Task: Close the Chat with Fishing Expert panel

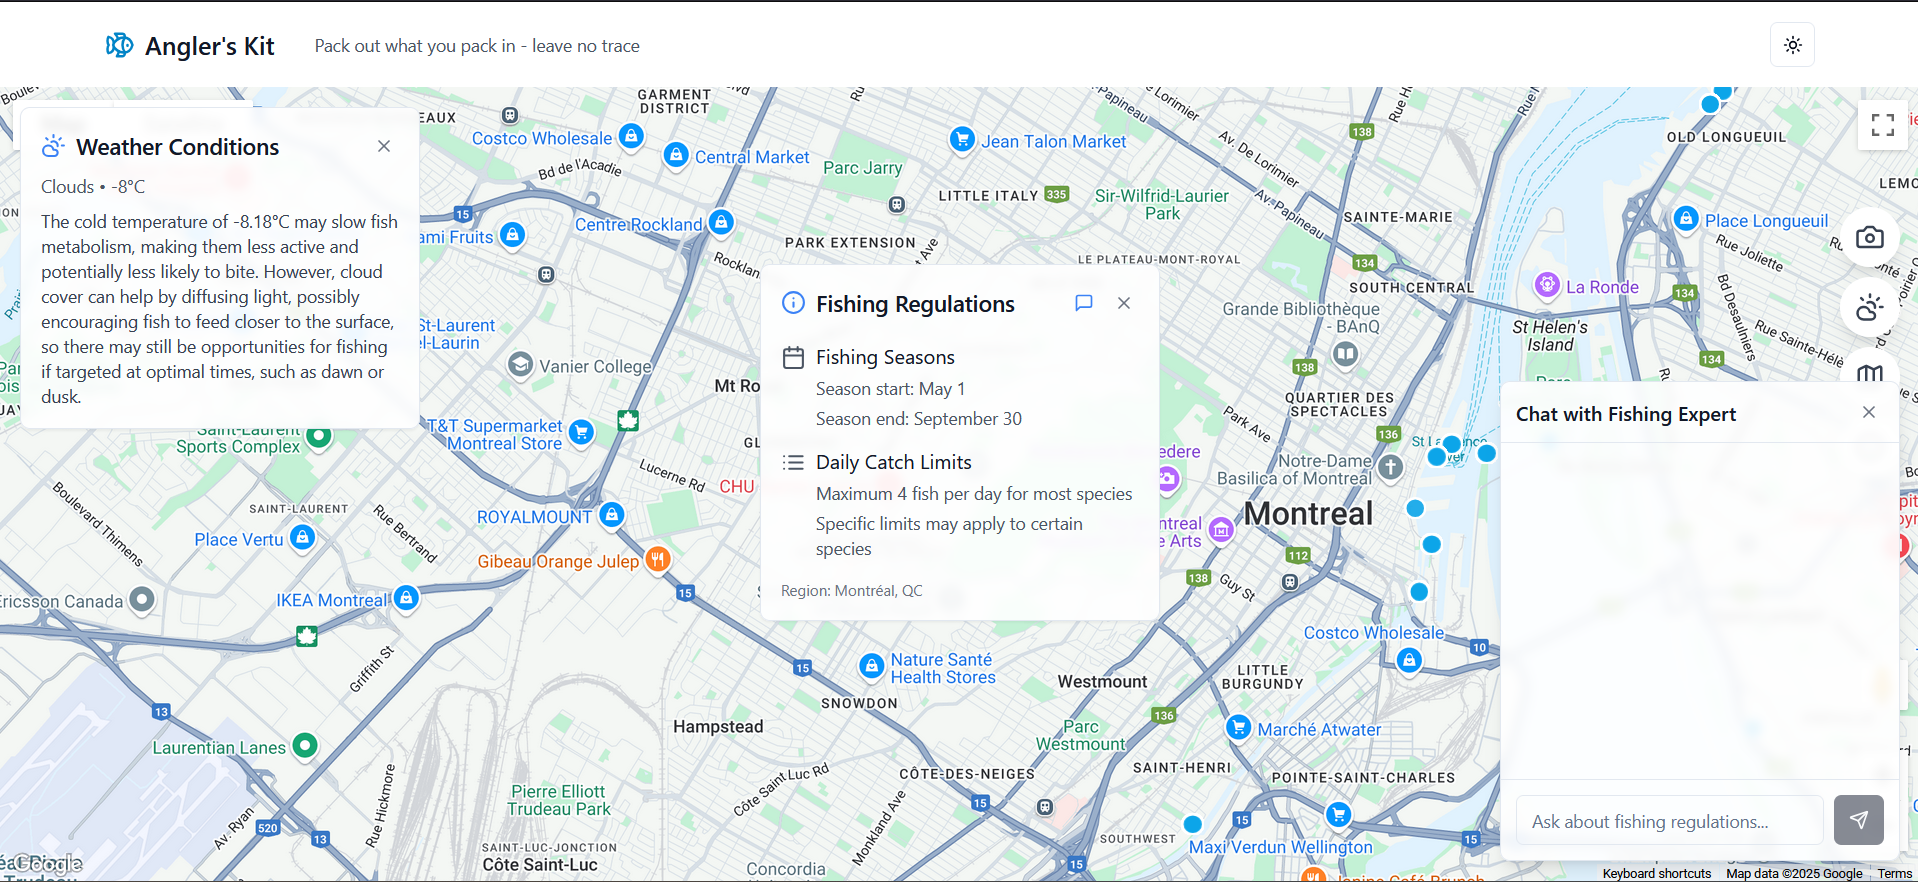Action: pyautogui.click(x=1869, y=412)
